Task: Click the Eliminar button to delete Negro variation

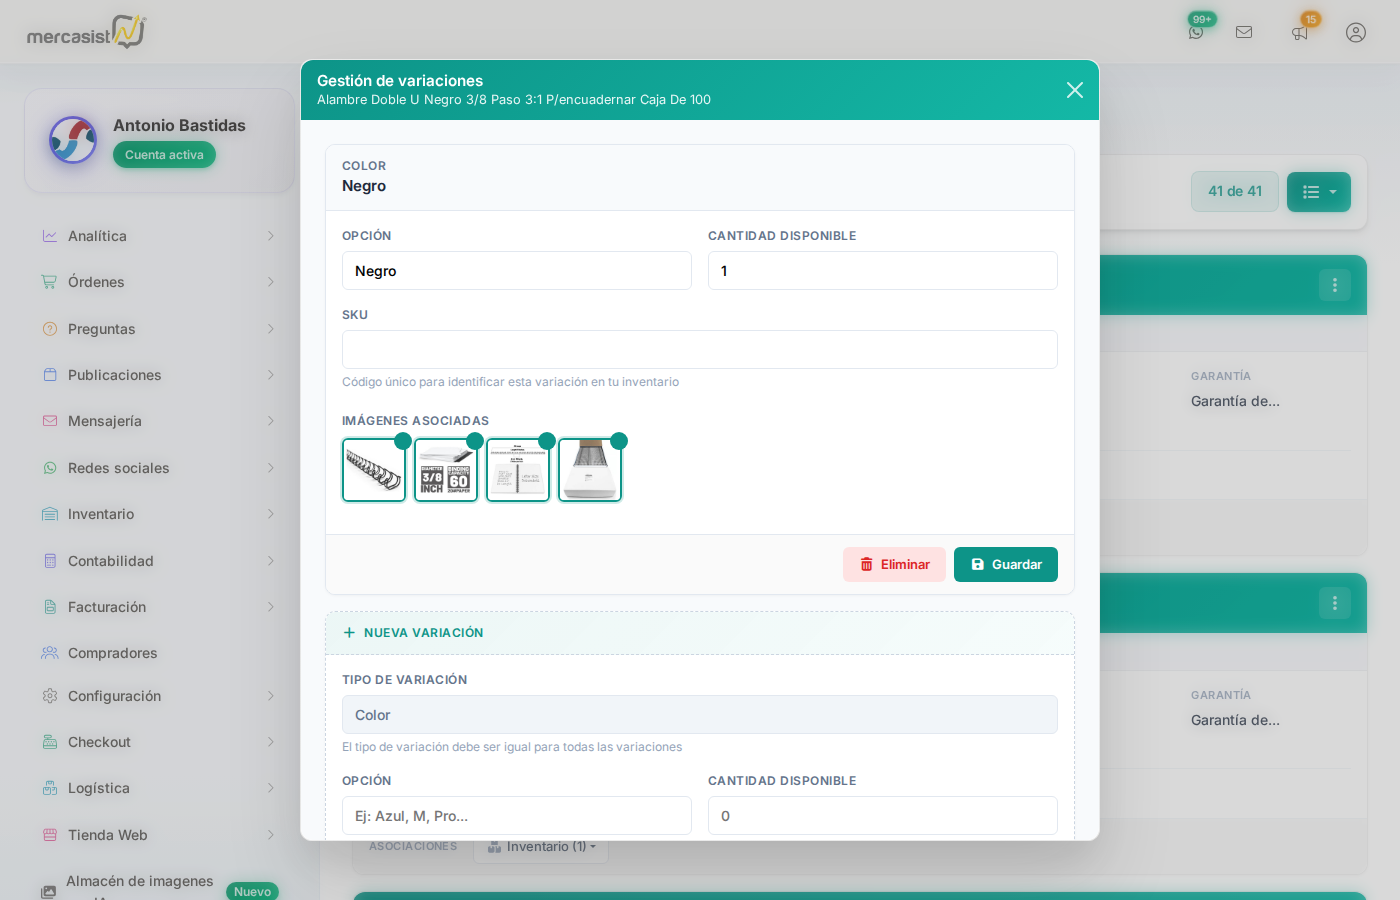Action: pyautogui.click(x=894, y=564)
